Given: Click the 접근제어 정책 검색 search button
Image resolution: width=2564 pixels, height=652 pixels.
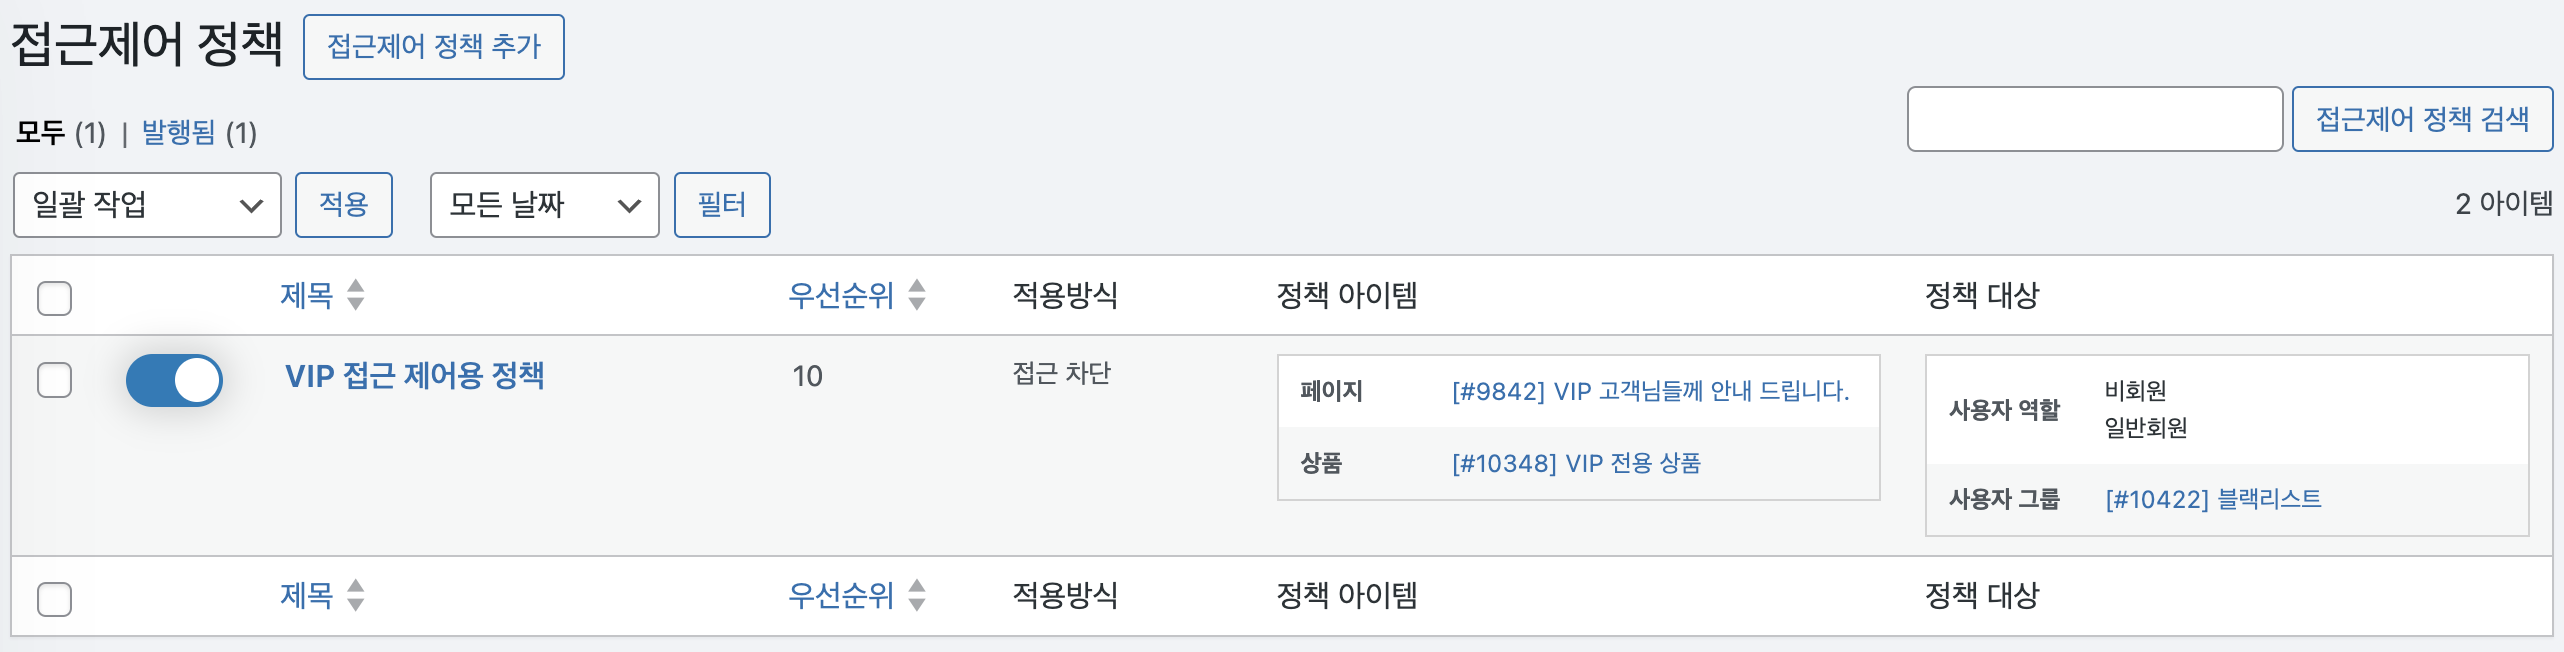Looking at the screenshot, I should [x=2421, y=119].
